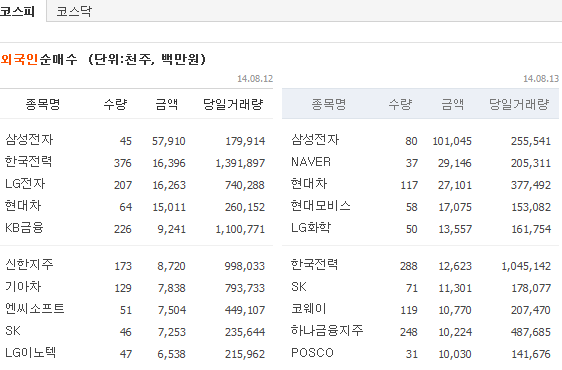Select the amount 6,538 for LG이노텍
The height and width of the screenshot is (370, 562).
point(172,355)
